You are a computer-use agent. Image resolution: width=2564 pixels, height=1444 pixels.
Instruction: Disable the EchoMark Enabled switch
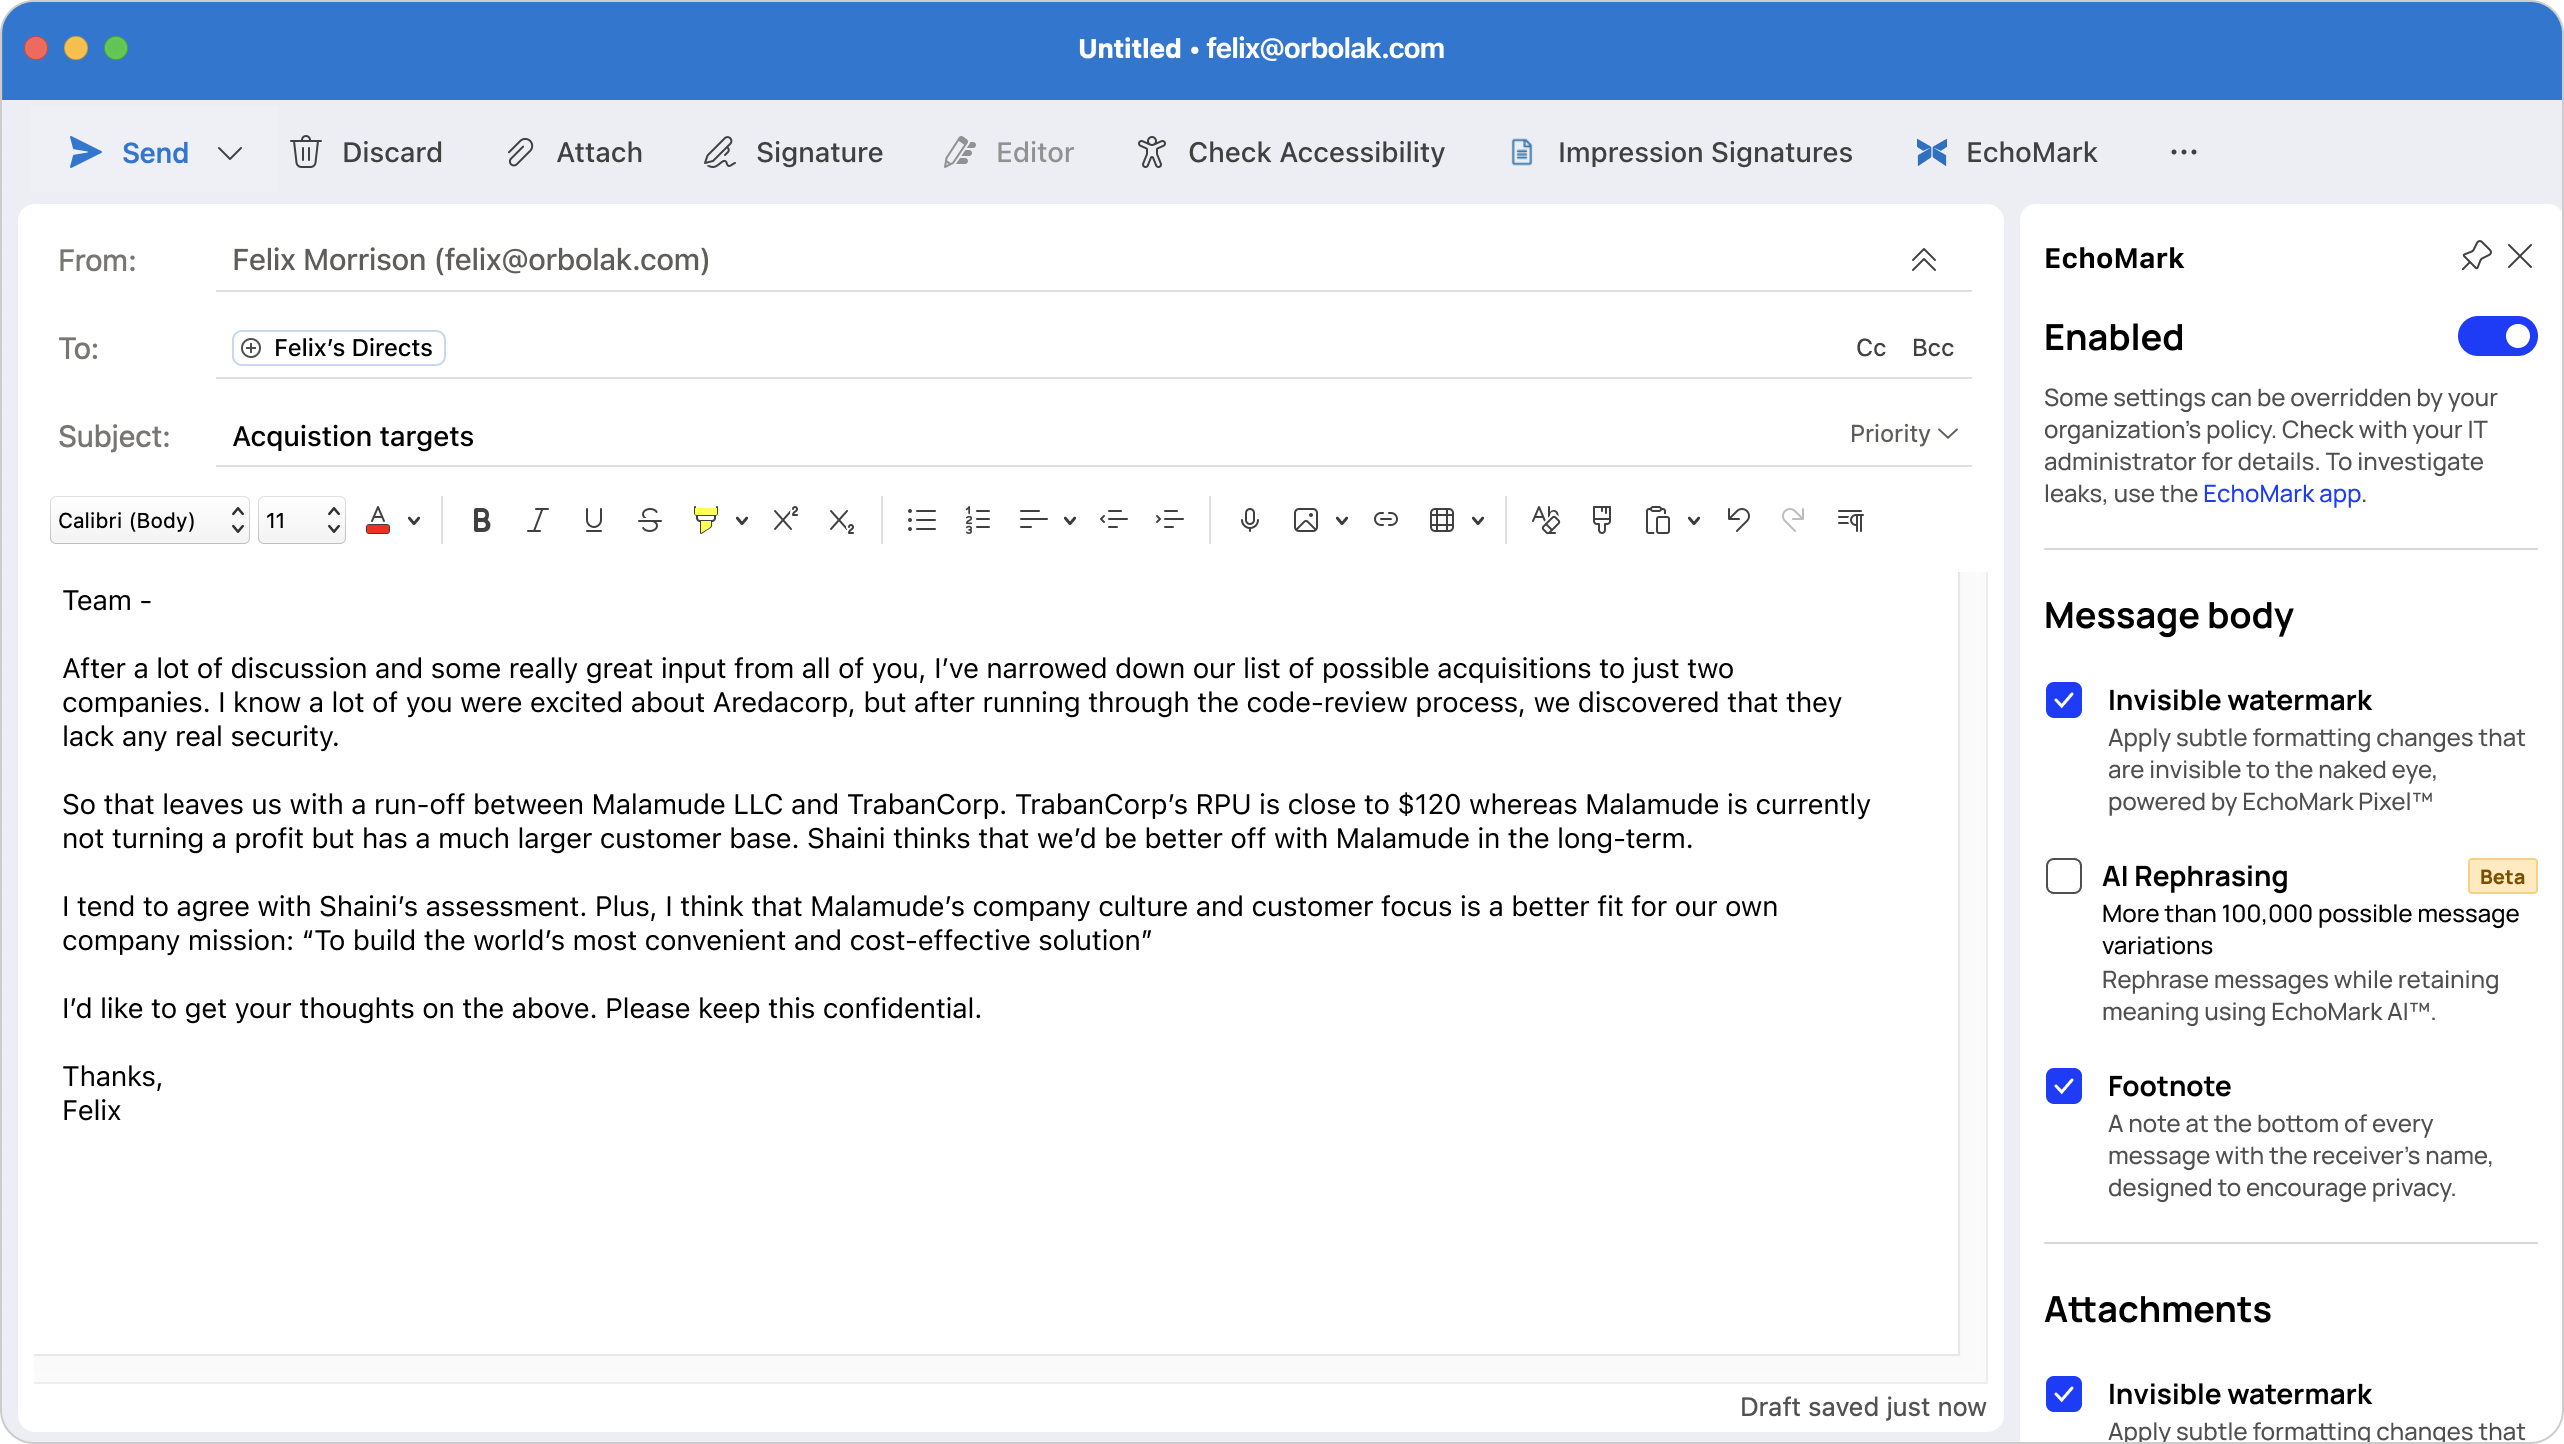point(2496,337)
